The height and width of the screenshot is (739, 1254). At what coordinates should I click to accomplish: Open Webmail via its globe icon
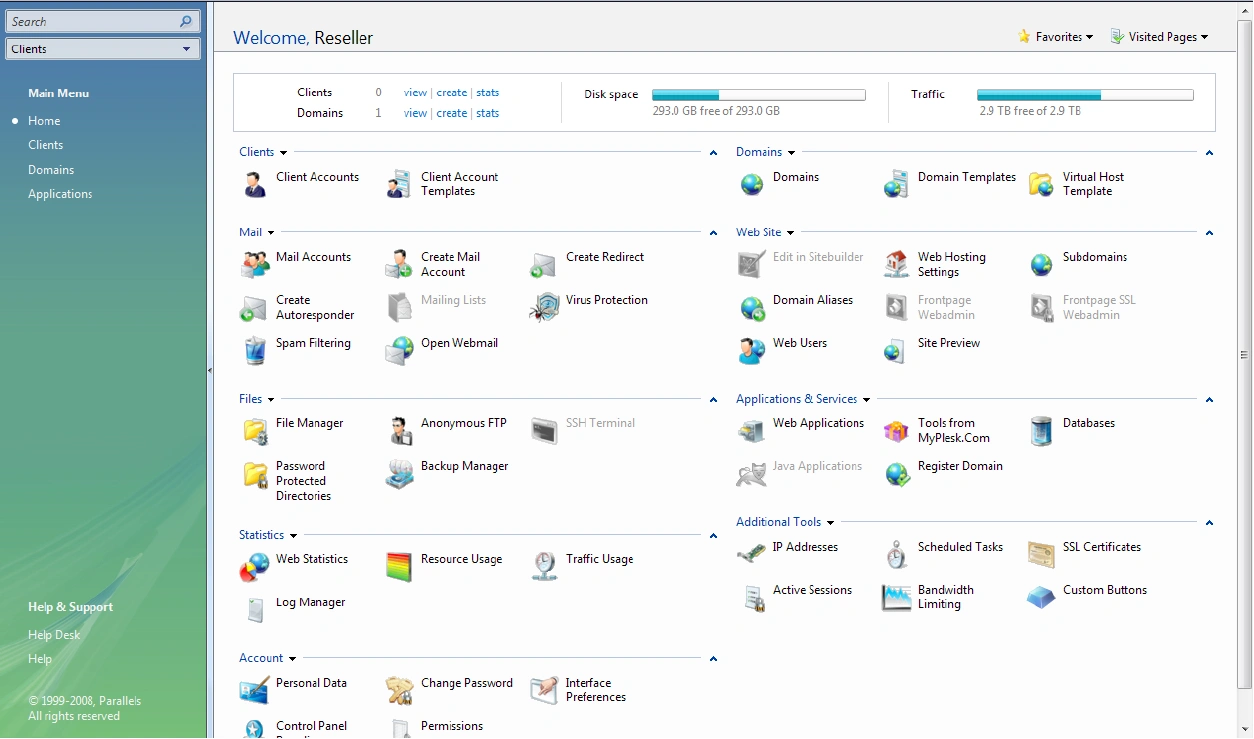click(400, 350)
